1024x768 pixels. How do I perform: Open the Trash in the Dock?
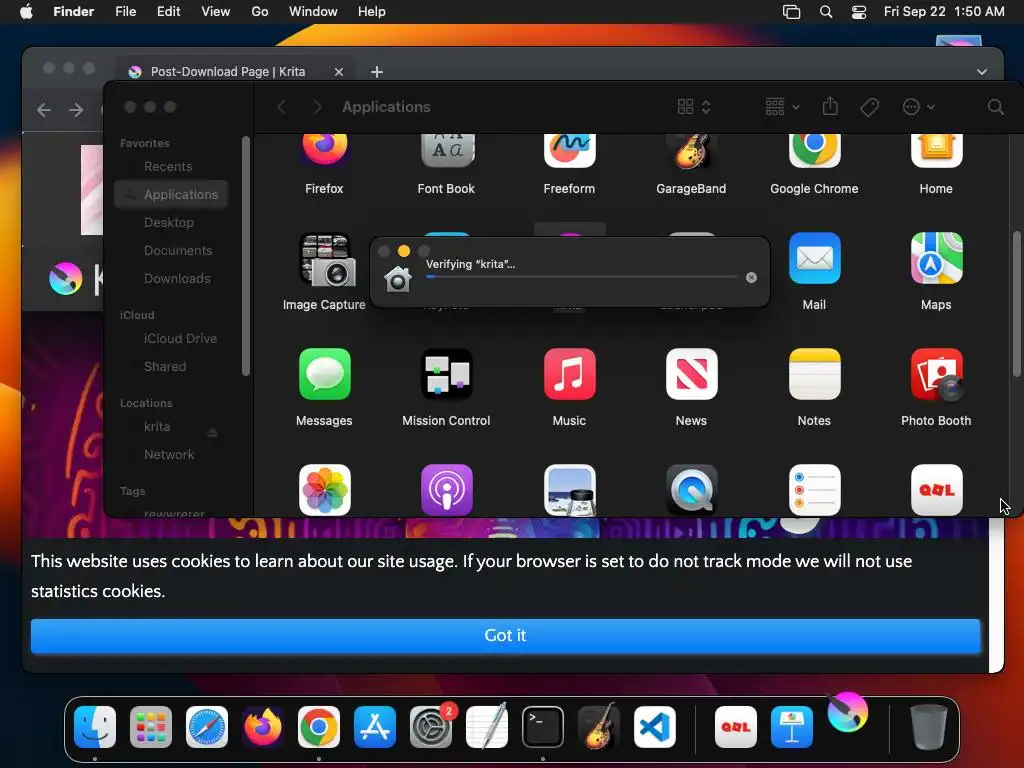929,727
